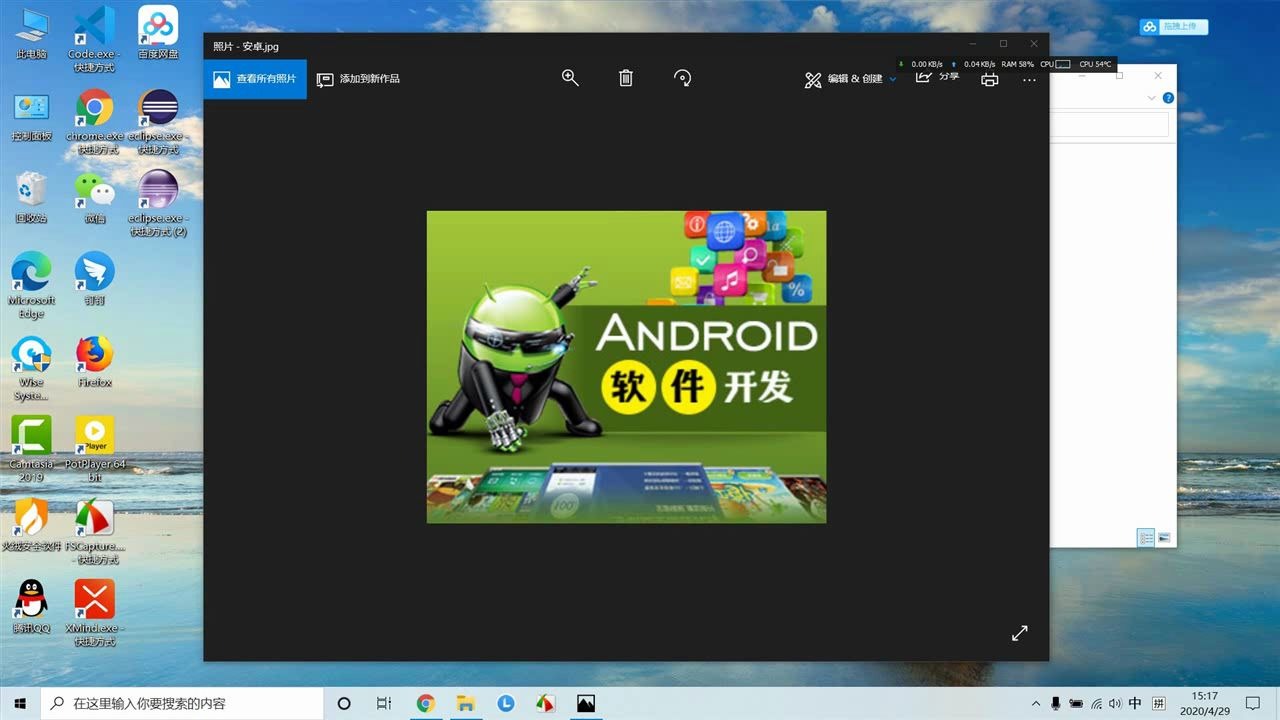
Task: Expand the chevron next to 编辑 & 创建
Action: 891,79
